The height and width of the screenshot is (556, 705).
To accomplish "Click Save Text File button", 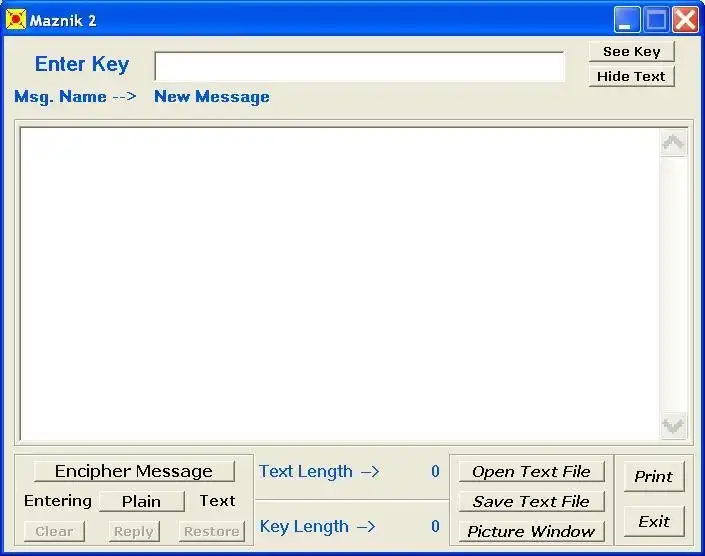I will tap(531, 501).
